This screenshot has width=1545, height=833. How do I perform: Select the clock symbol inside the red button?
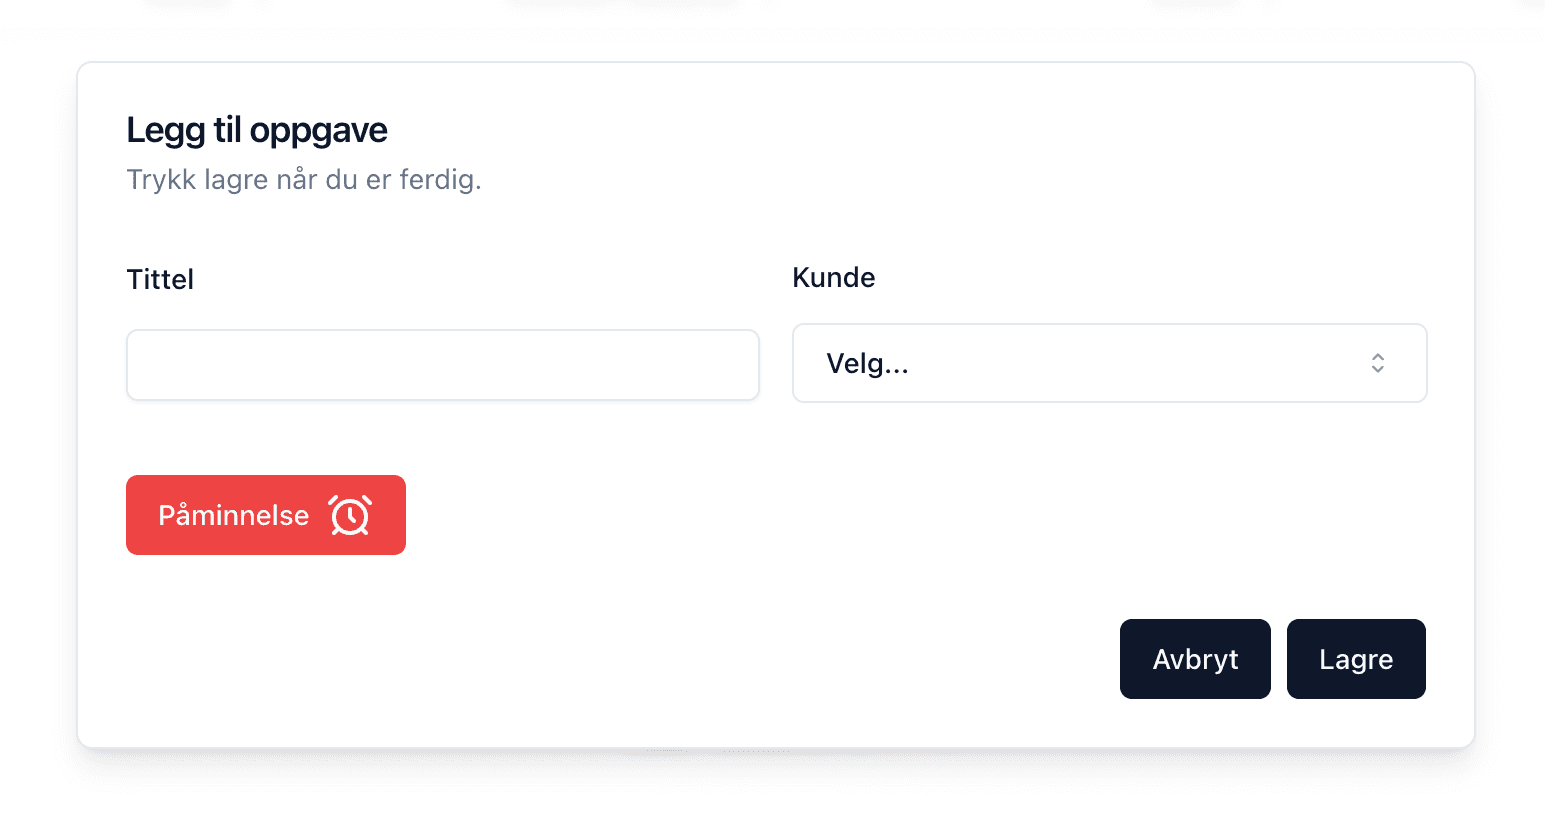[x=348, y=515]
